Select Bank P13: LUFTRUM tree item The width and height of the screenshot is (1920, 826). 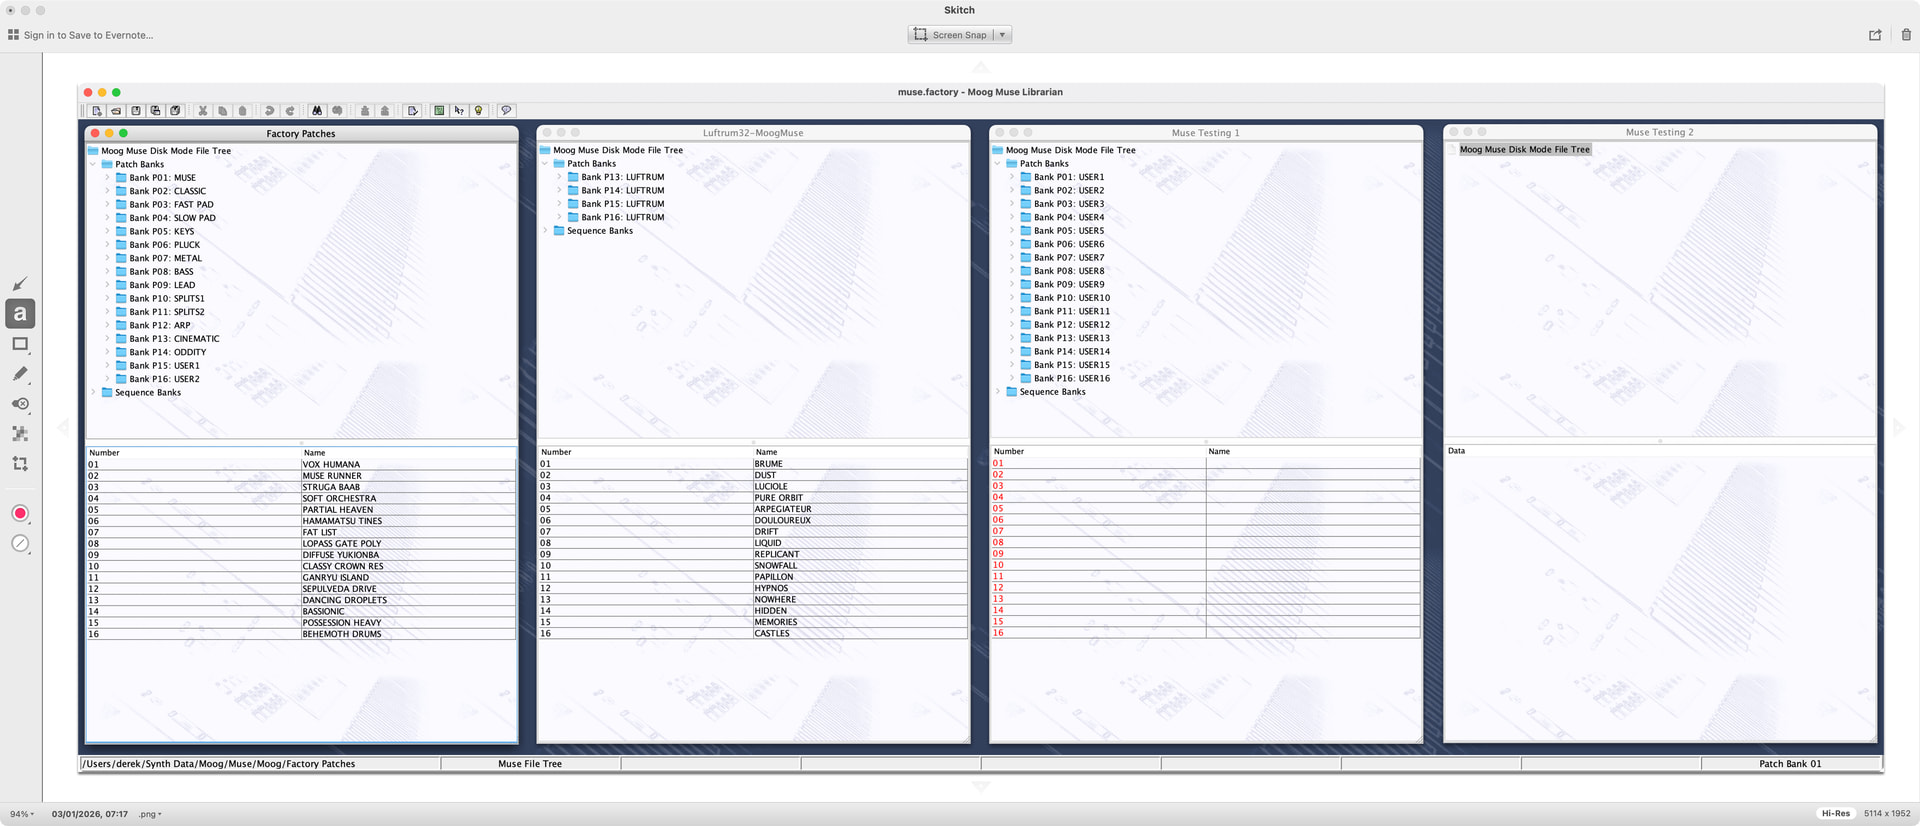pos(622,177)
